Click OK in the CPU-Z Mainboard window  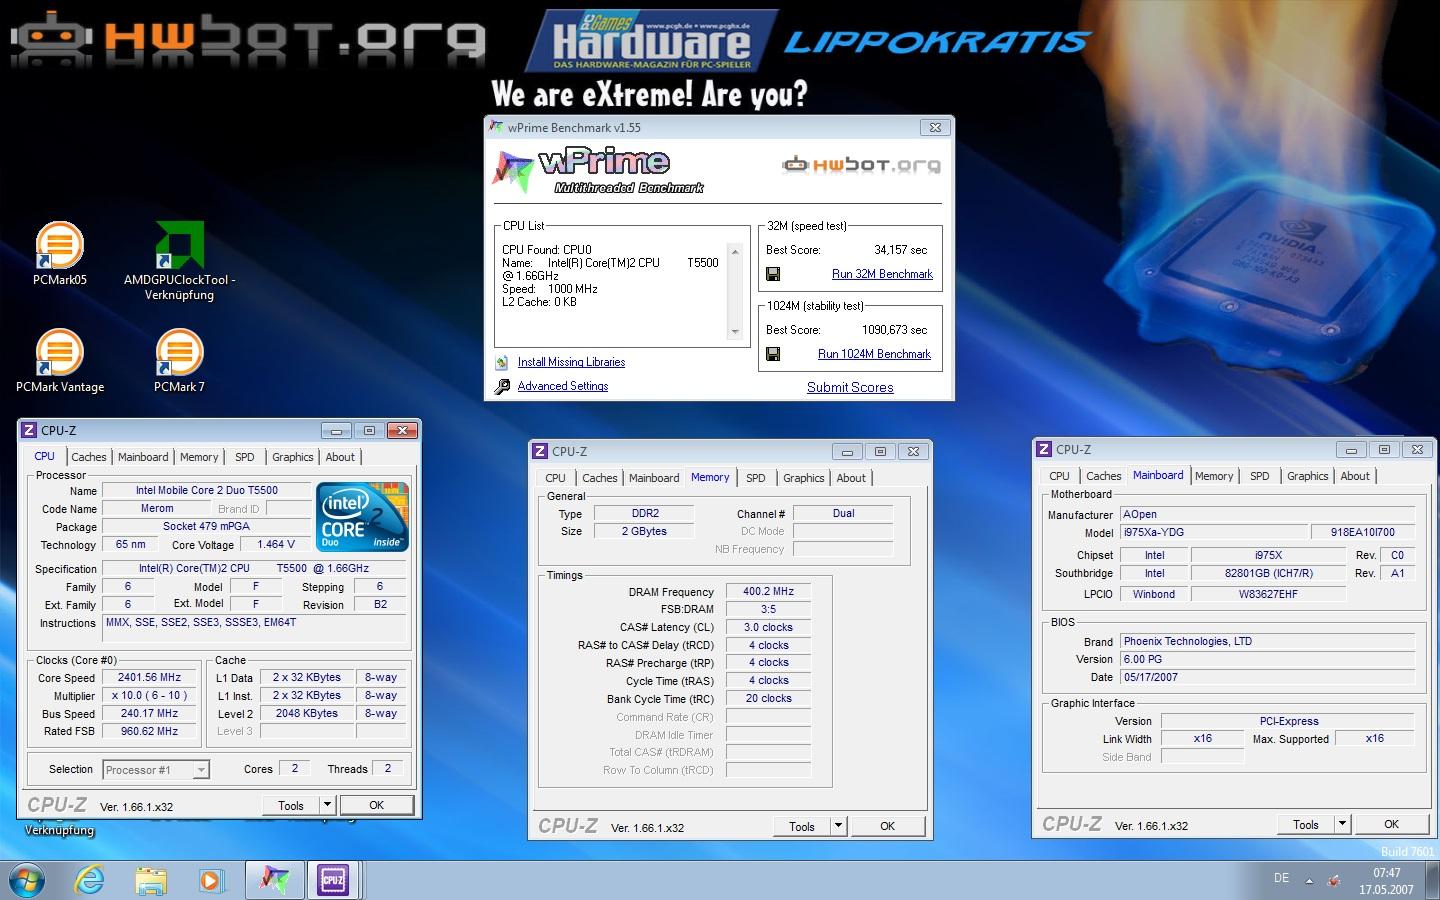pyautogui.click(x=1391, y=824)
